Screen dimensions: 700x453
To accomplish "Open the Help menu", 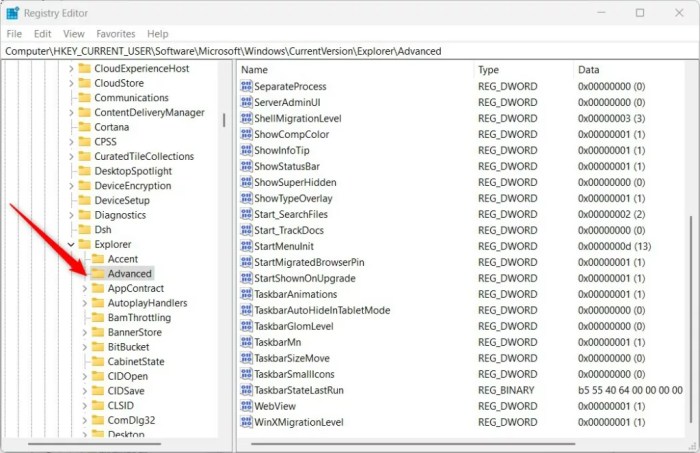I will pos(158,34).
